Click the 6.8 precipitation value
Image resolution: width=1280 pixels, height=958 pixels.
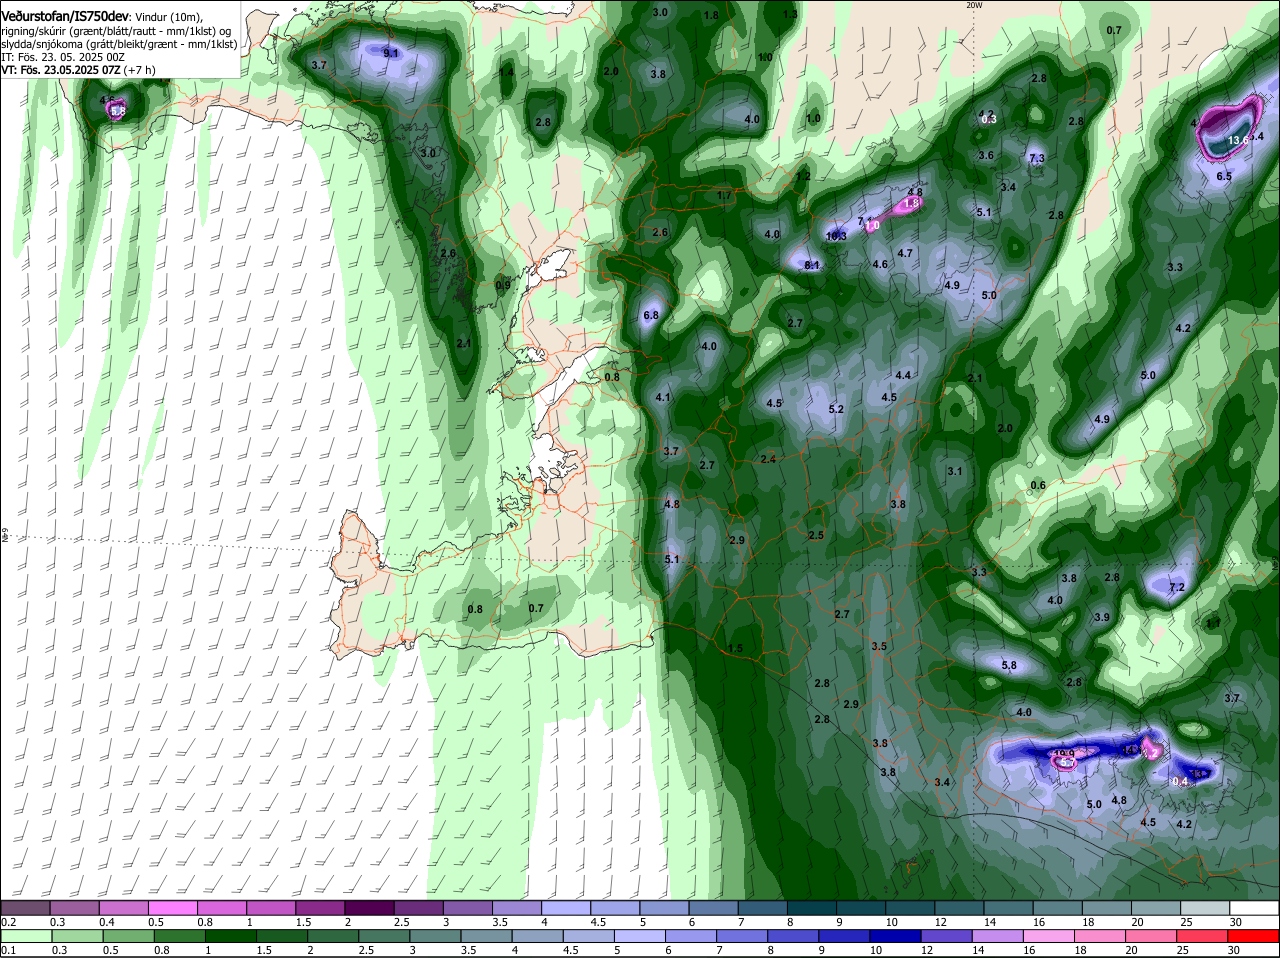click(651, 315)
